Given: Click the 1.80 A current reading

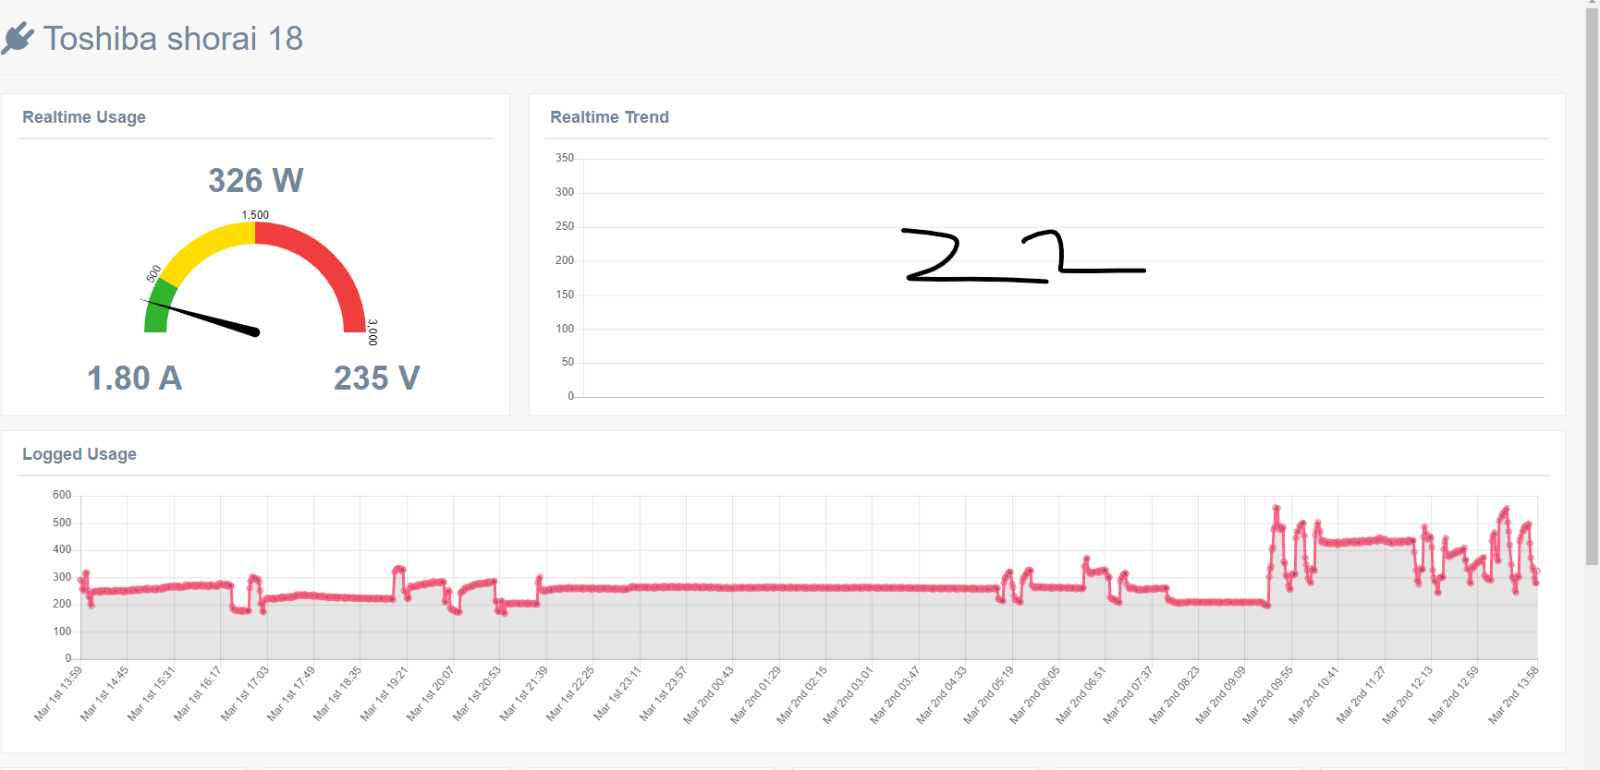Looking at the screenshot, I should [134, 378].
